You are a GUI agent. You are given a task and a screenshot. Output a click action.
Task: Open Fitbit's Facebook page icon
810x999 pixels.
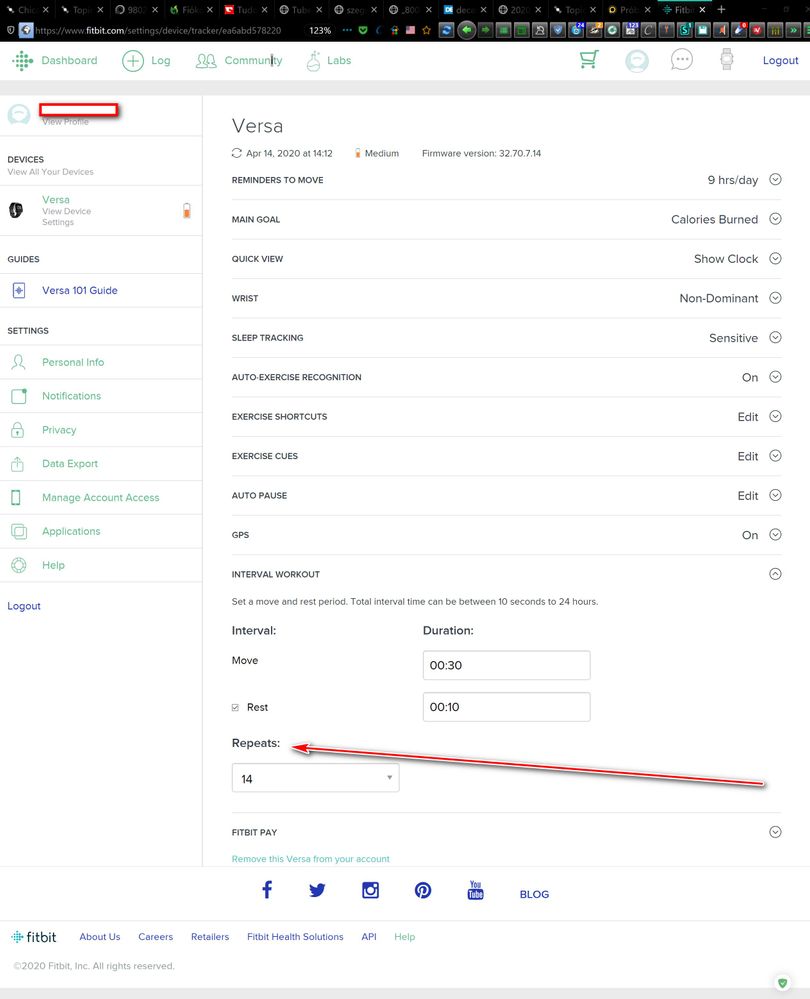267,889
